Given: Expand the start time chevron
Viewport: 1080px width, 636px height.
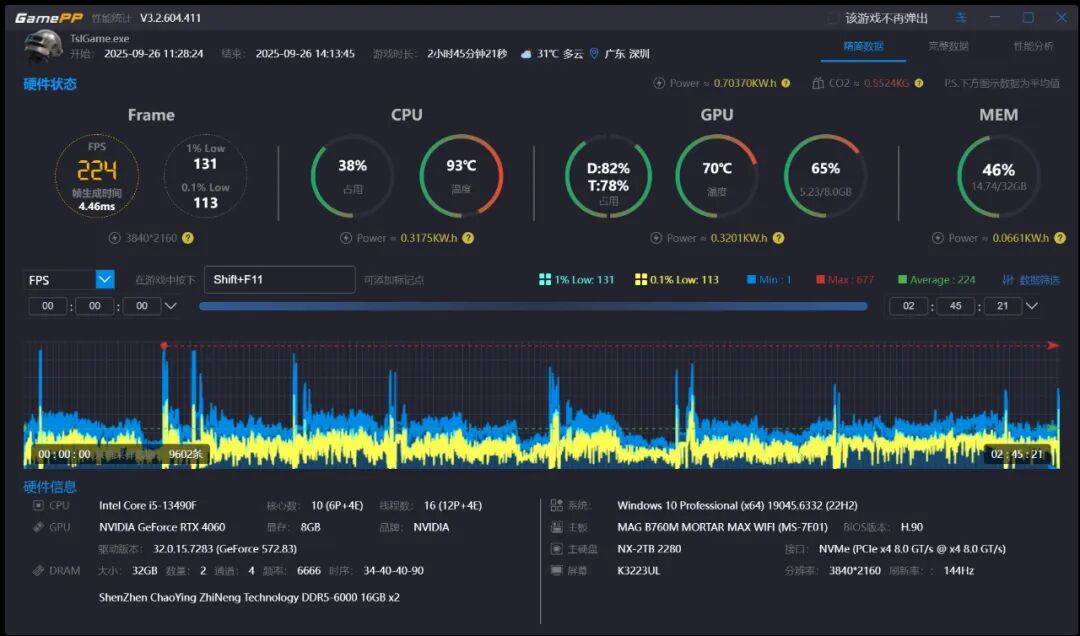Looking at the screenshot, I should (x=171, y=306).
